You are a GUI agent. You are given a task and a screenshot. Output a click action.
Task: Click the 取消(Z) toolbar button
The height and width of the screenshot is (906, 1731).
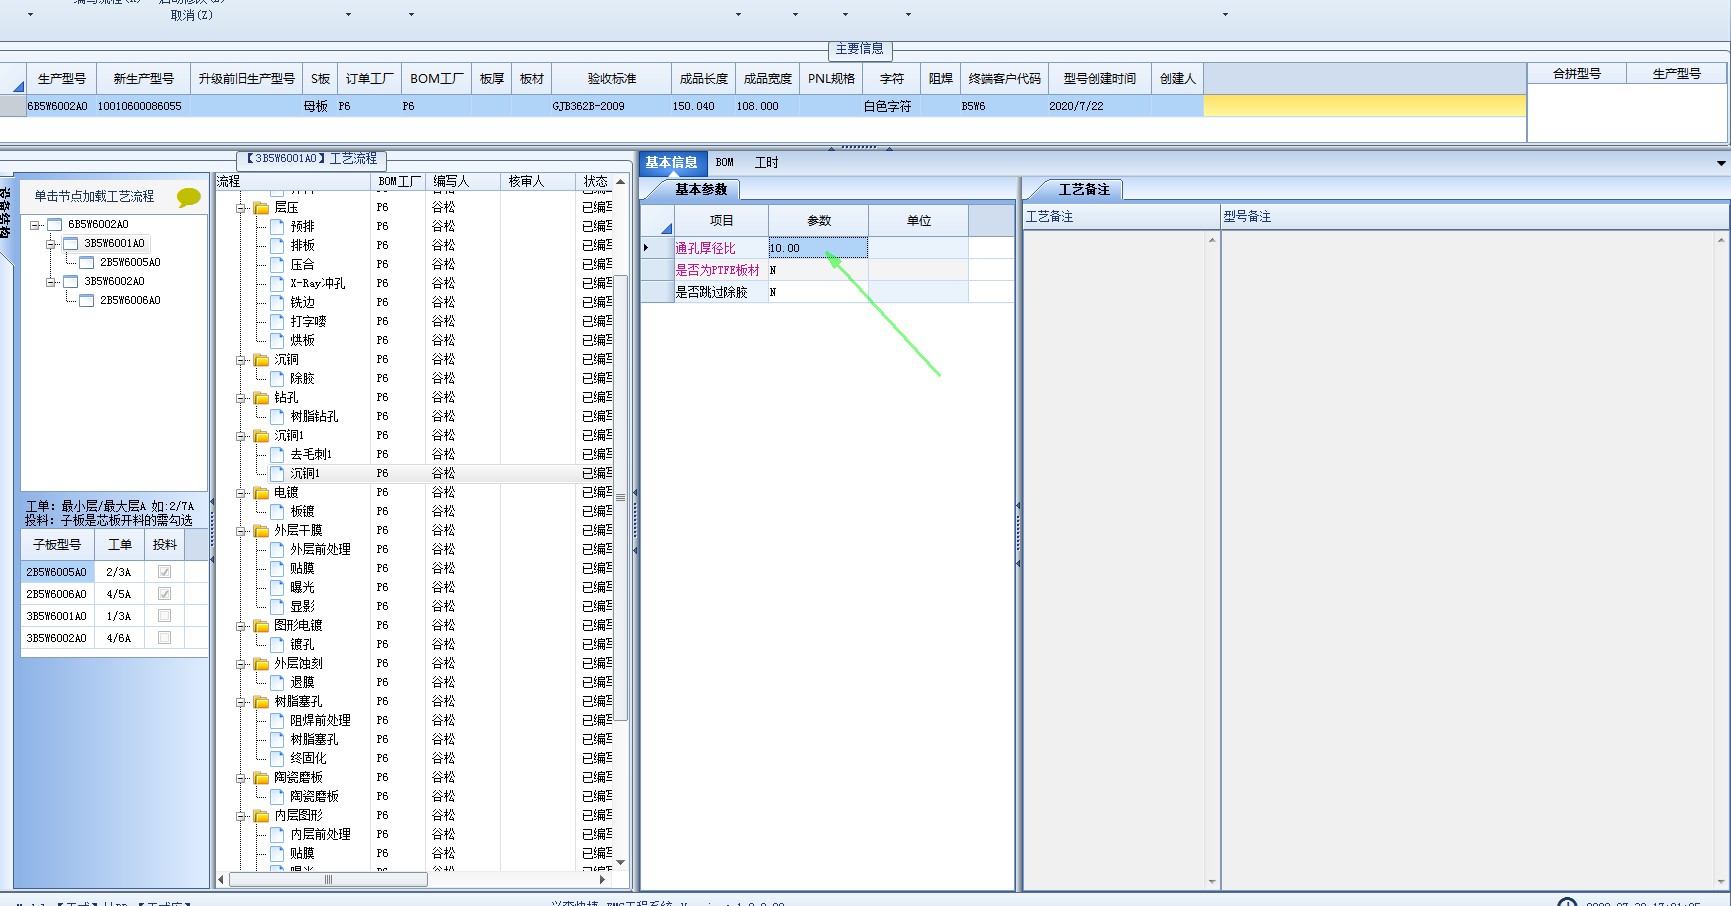191,15
